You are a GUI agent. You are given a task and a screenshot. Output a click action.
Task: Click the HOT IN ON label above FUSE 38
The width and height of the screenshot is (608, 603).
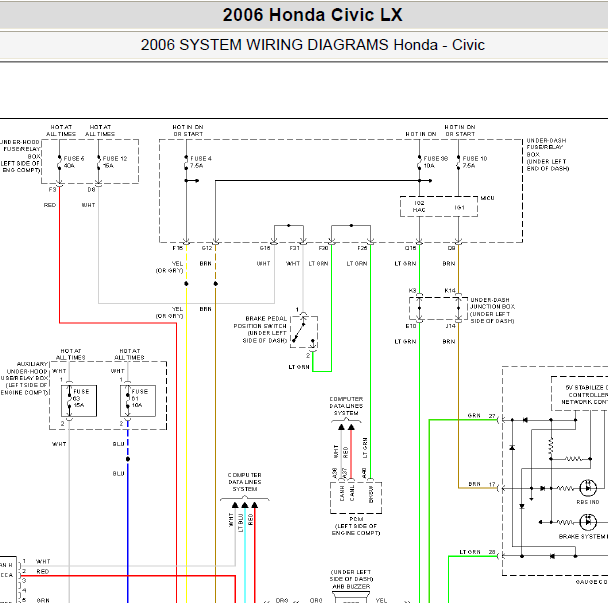[x=421, y=134]
